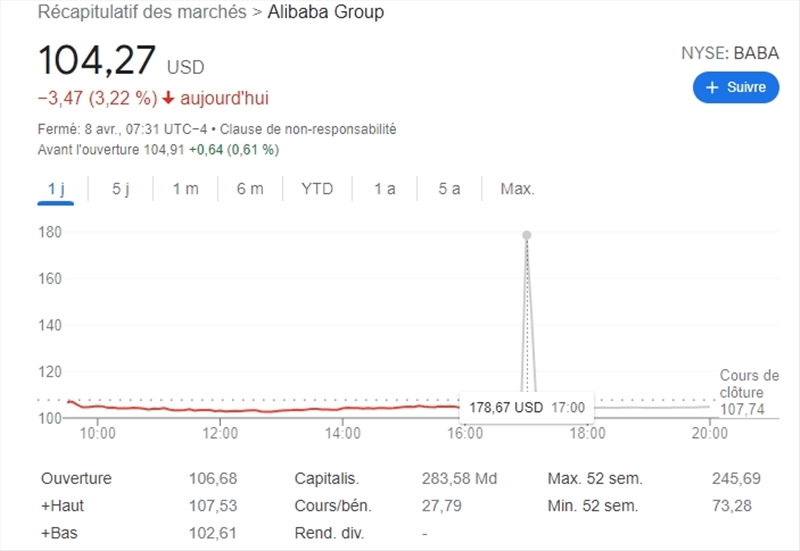
Task: Click the plus icon in Suivre button
Action: [712, 87]
